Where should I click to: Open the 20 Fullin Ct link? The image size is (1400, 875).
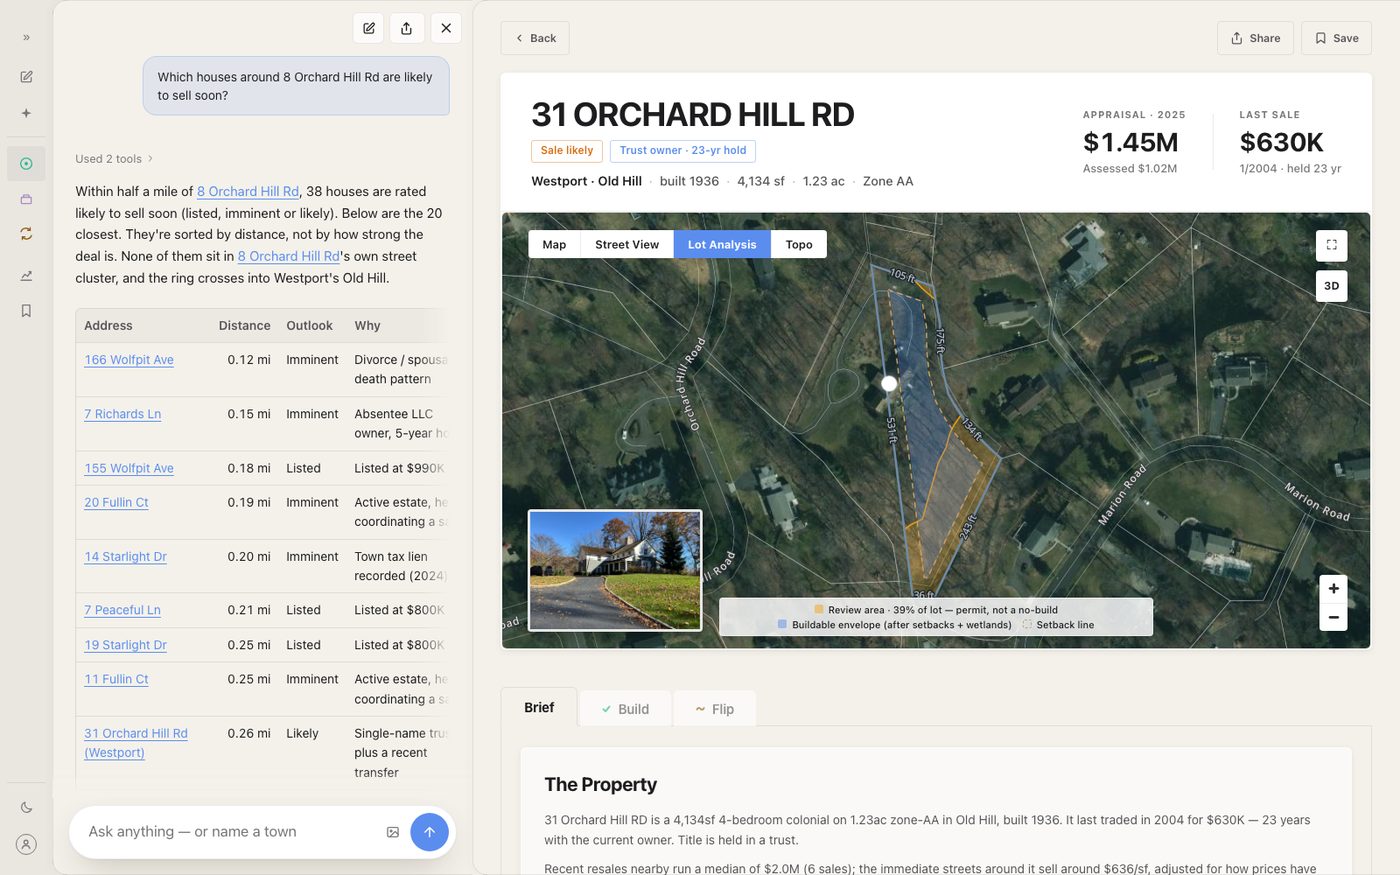coord(116,503)
